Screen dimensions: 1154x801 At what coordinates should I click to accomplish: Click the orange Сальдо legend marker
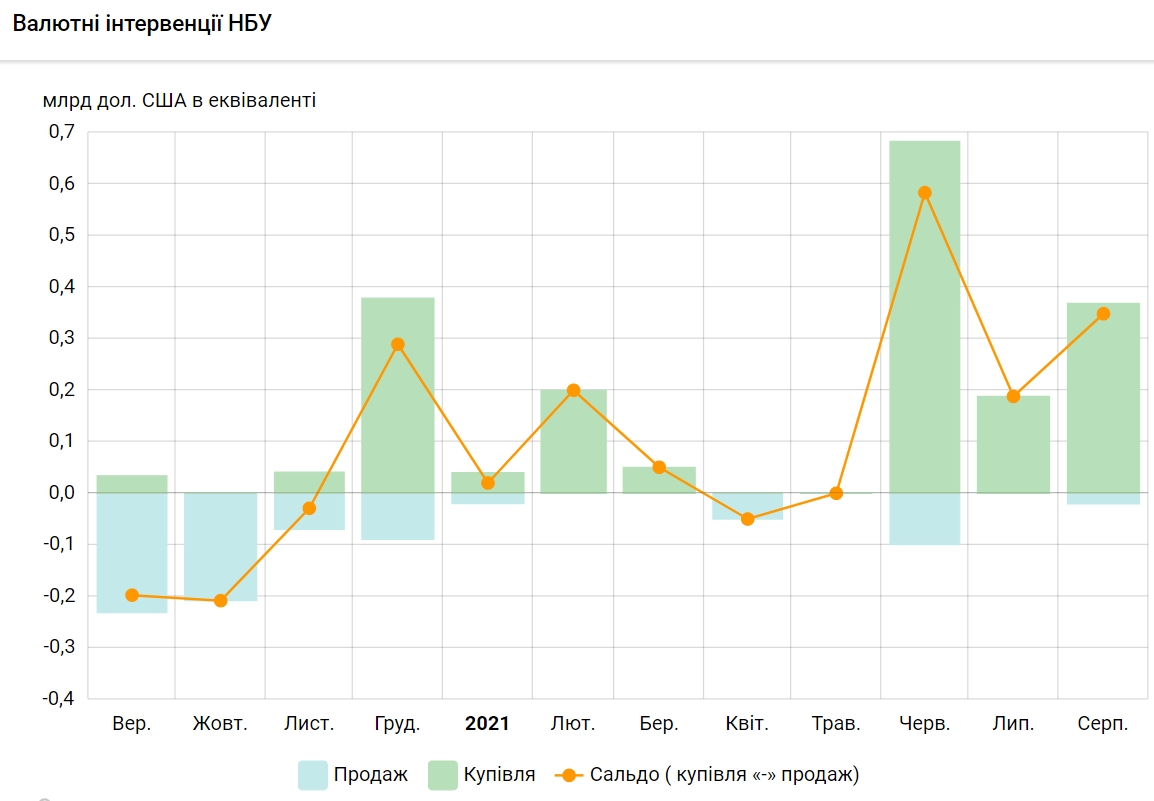click(568, 775)
